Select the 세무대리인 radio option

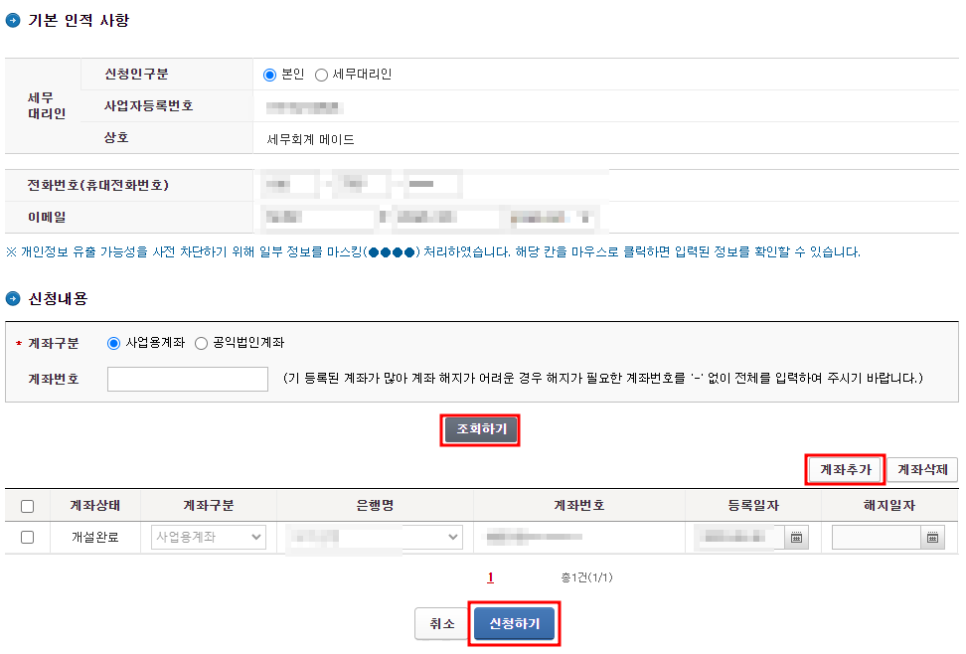pyautogui.click(x=321, y=75)
